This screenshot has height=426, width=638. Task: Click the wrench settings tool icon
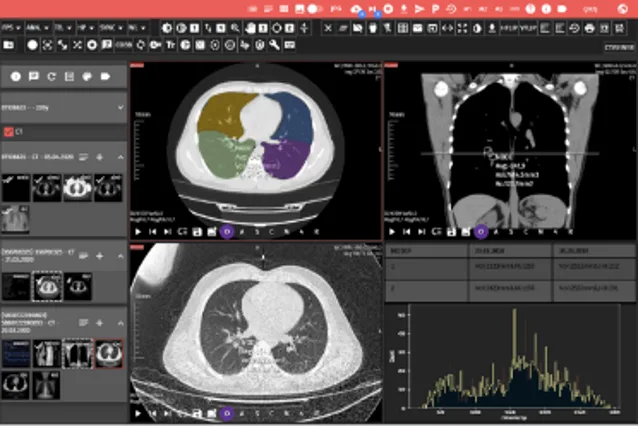coord(273,45)
